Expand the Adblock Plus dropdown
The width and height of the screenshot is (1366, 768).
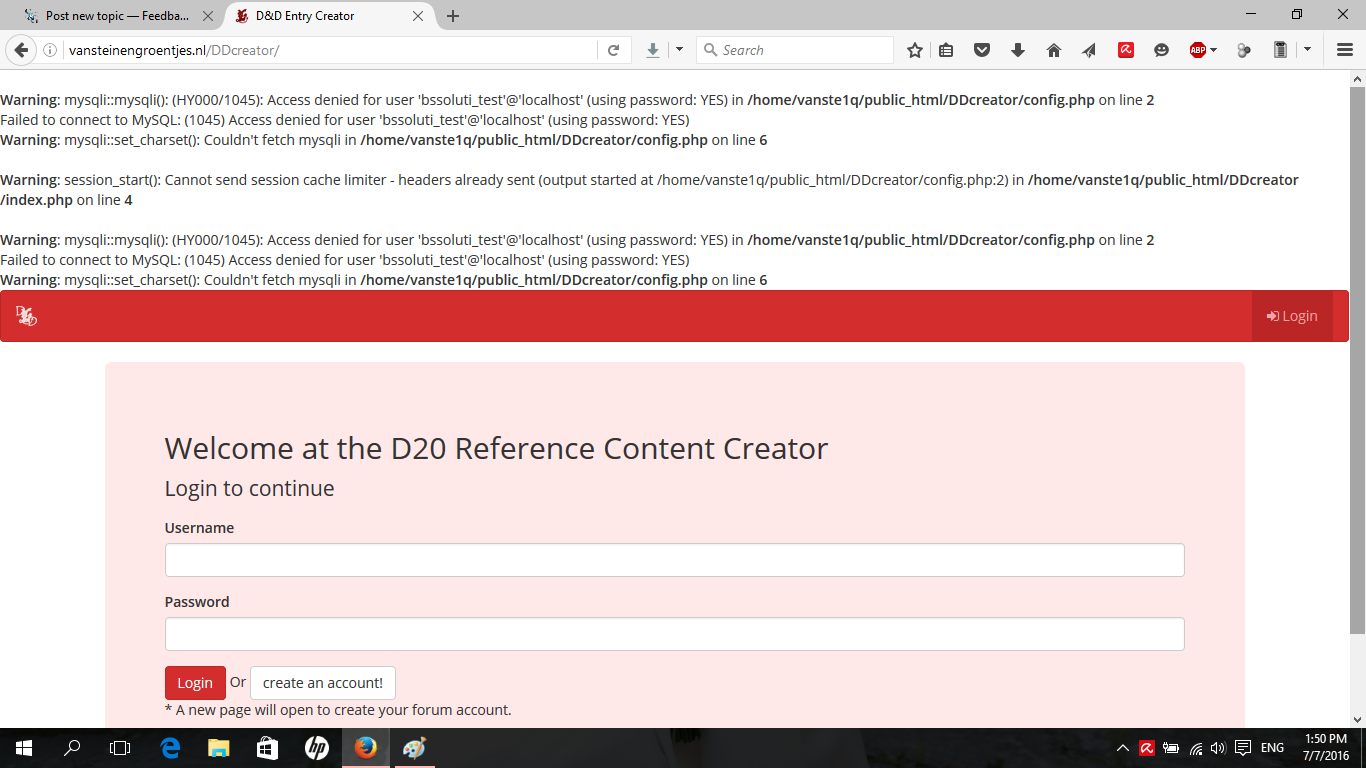1214,50
